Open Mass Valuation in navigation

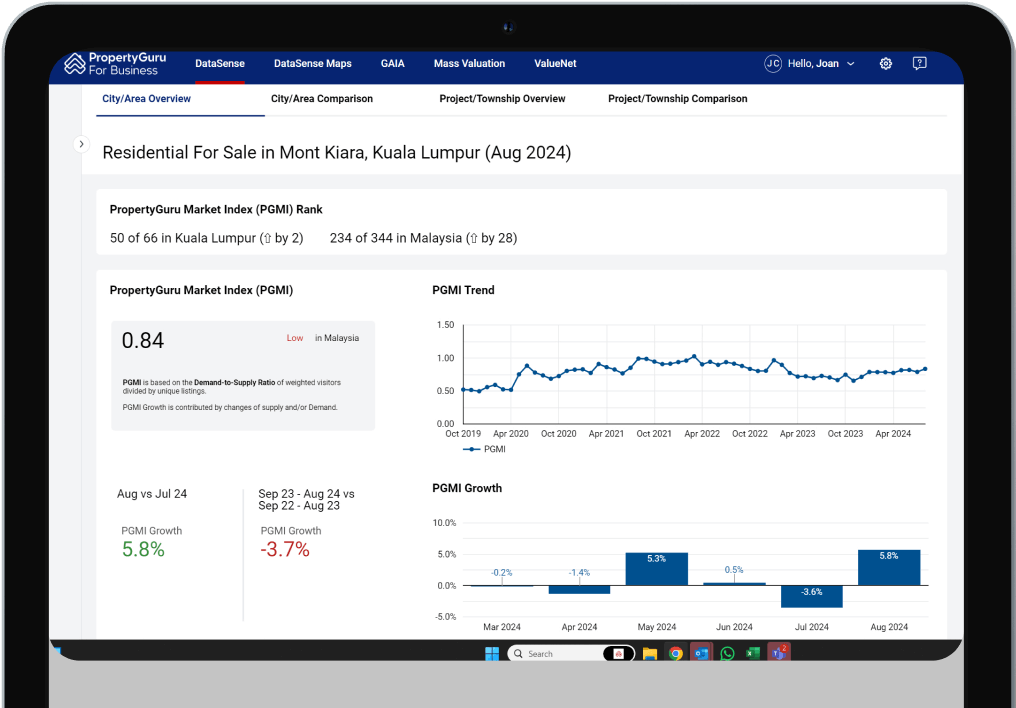point(469,63)
